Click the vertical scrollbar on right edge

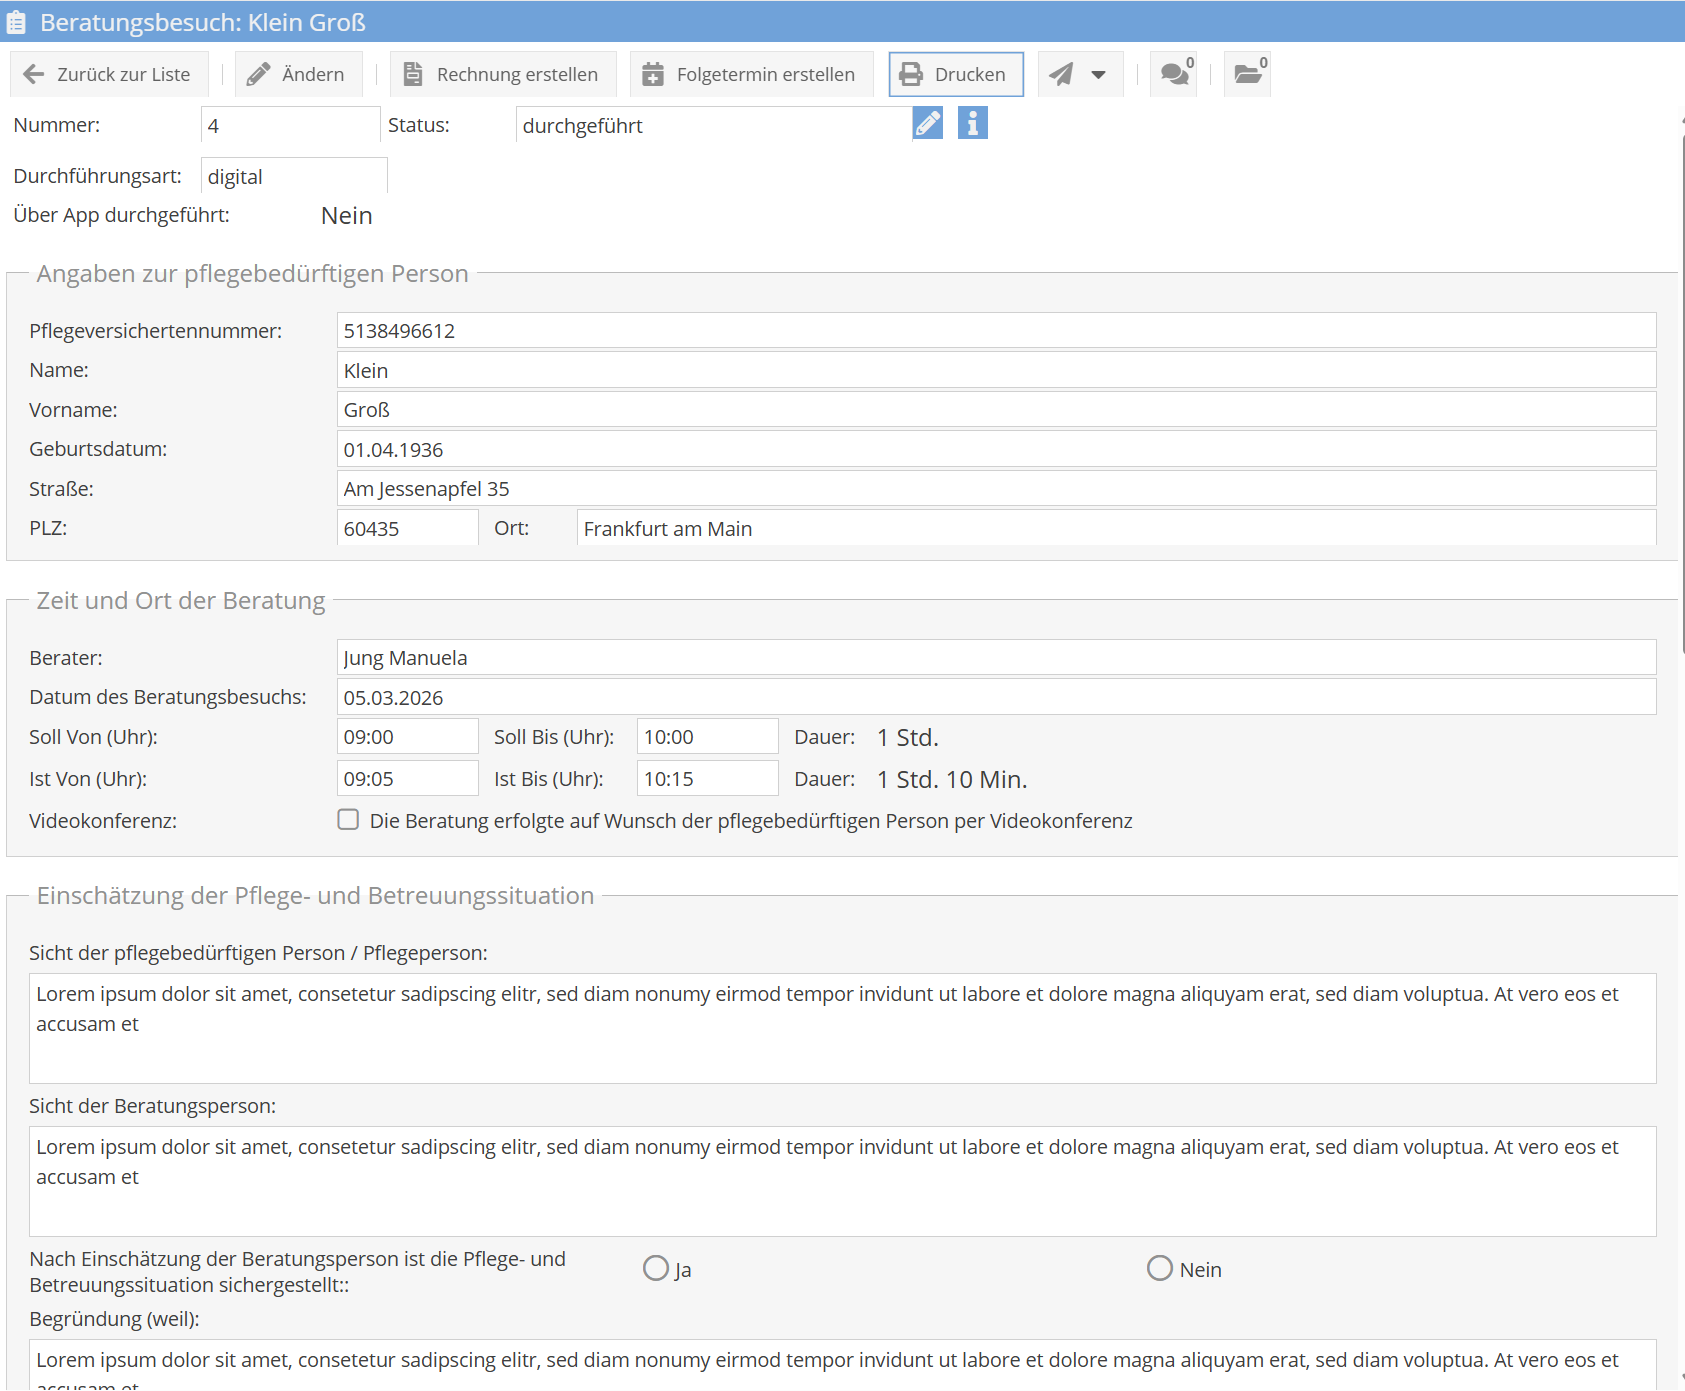point(1681,400)
